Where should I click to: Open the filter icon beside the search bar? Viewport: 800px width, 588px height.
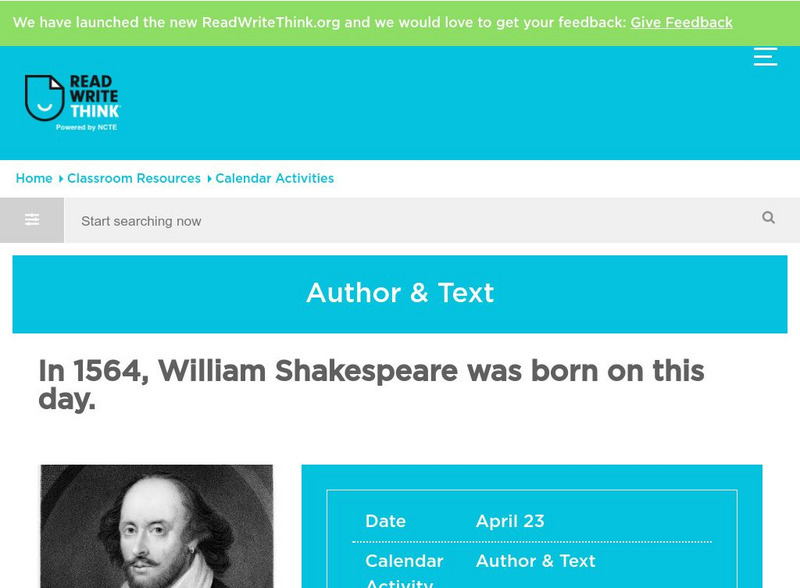pos(31,218)
